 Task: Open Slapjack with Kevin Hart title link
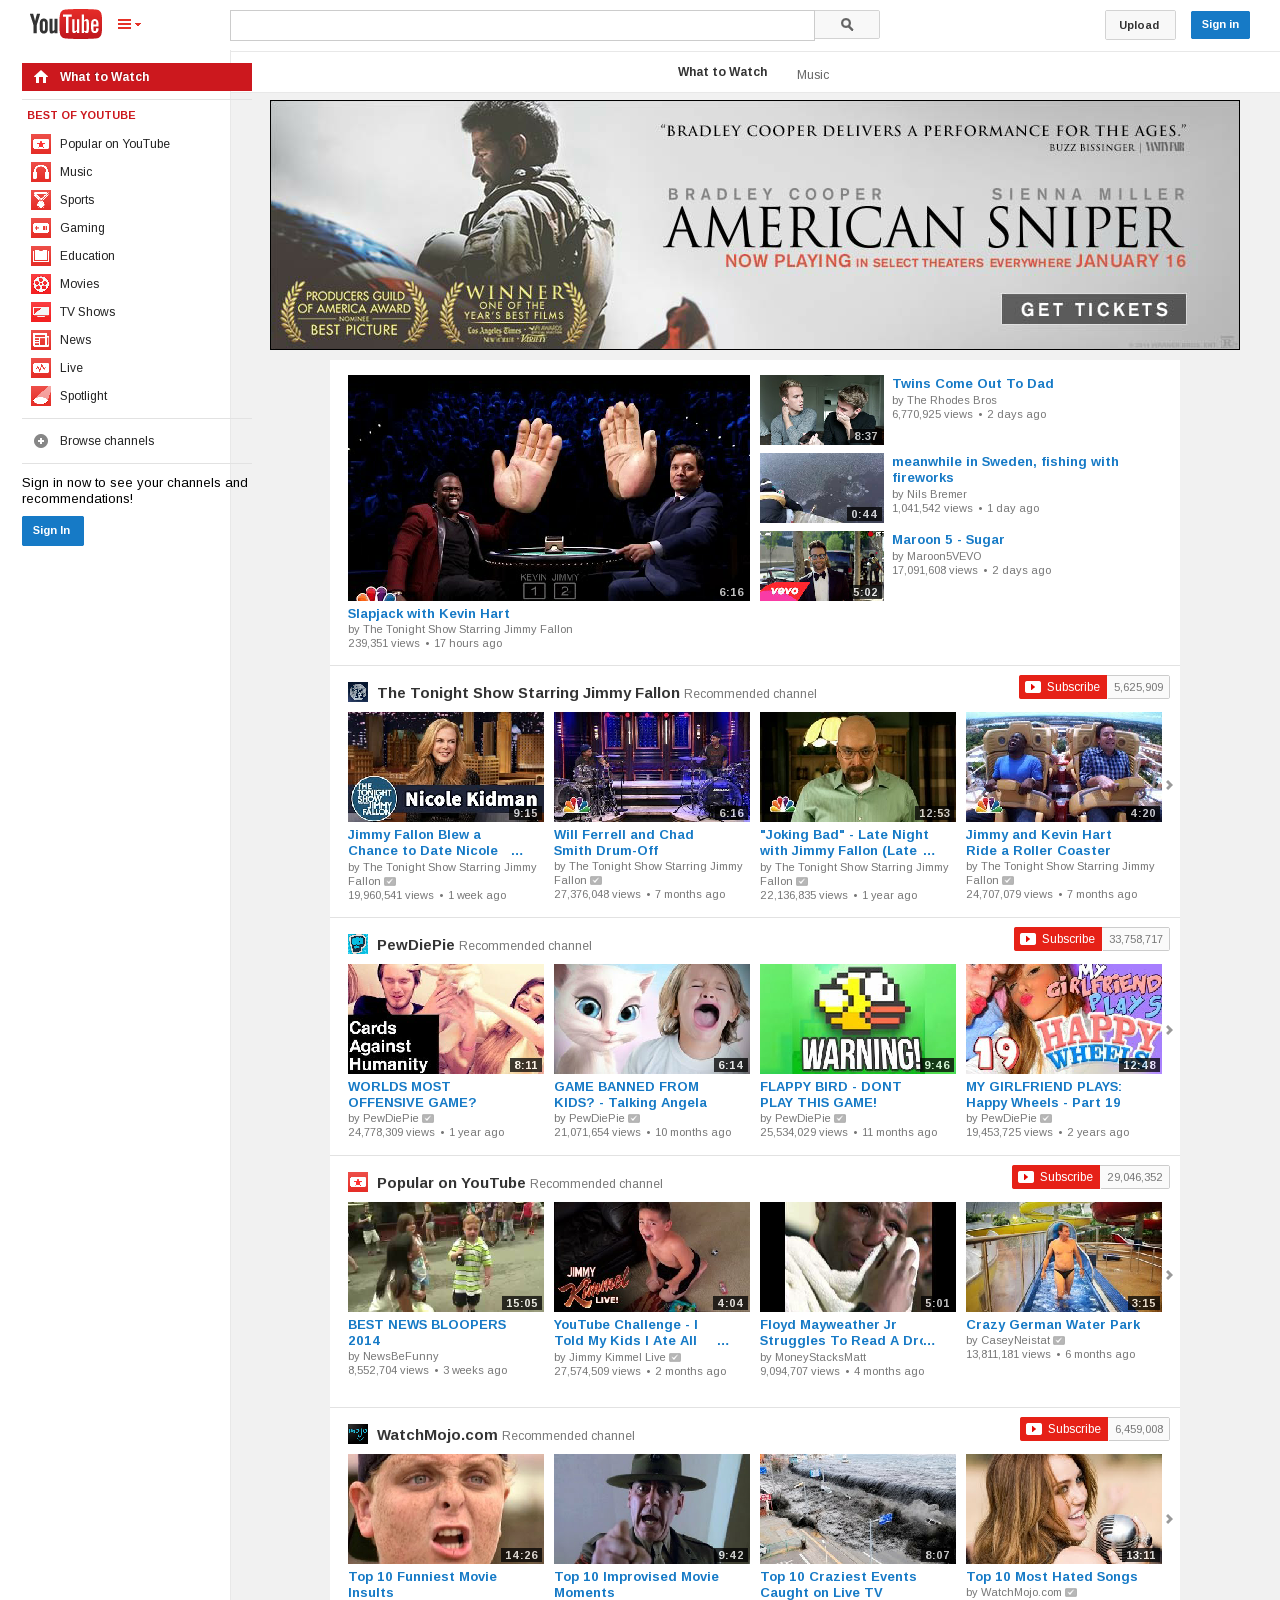pos(428,614)
